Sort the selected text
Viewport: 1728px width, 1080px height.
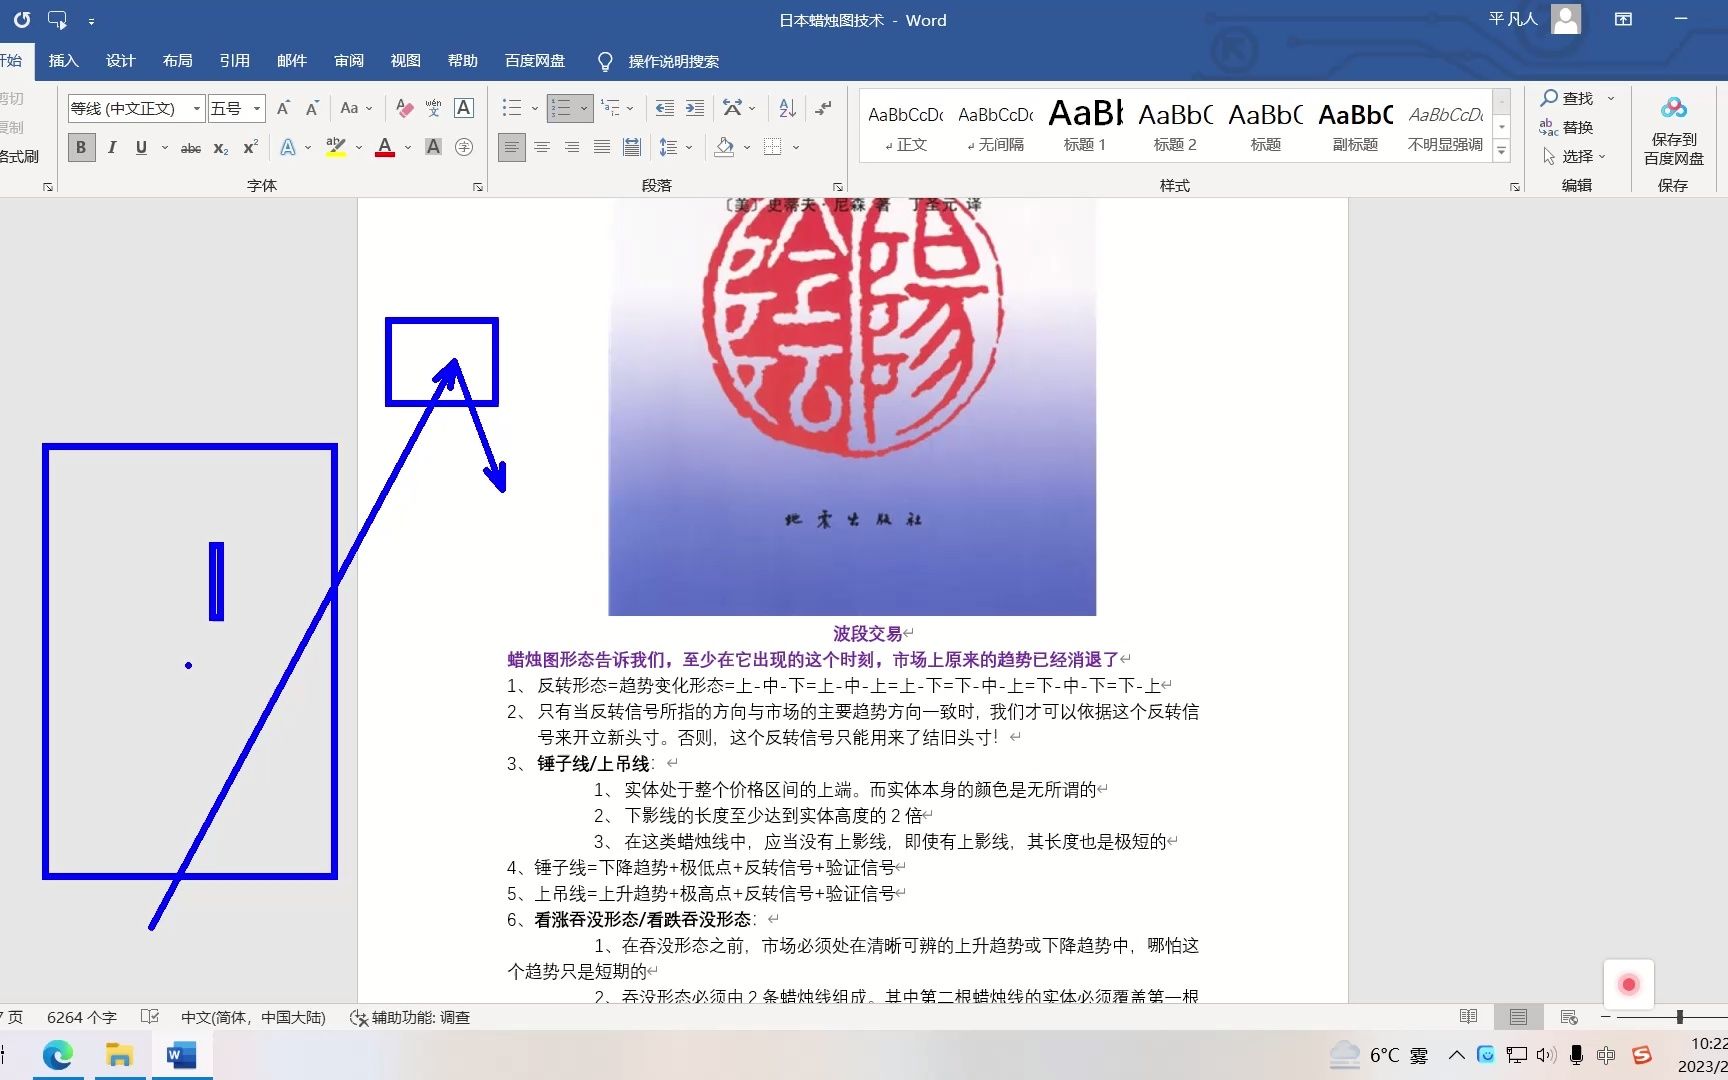point(788,108)
